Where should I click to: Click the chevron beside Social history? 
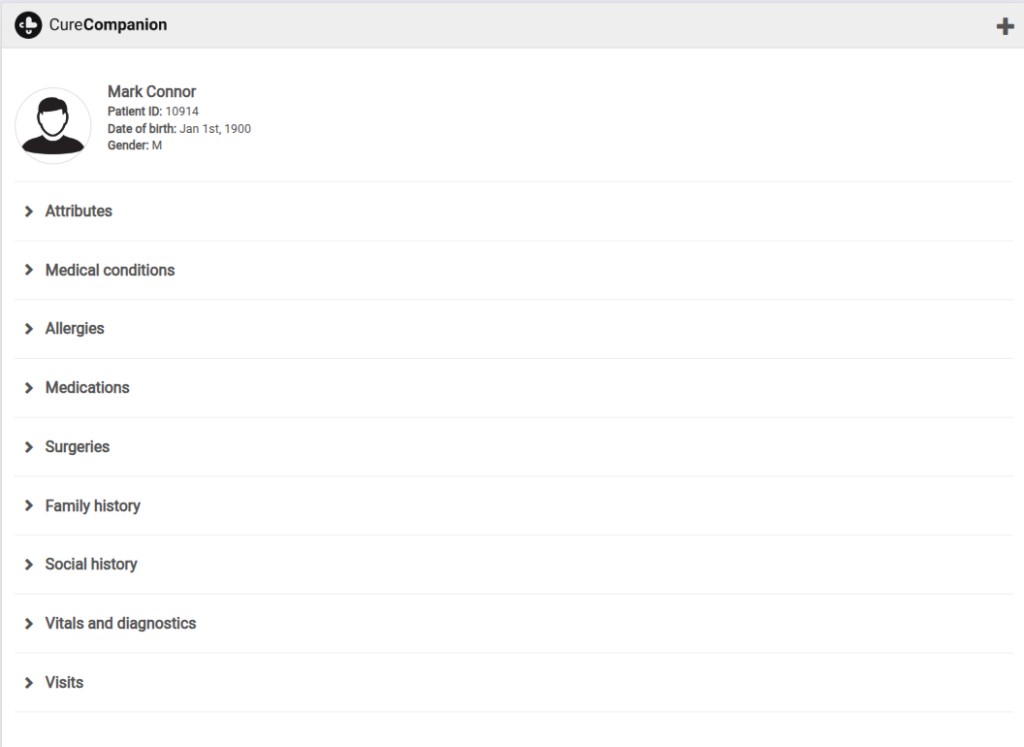pos(29,565)
